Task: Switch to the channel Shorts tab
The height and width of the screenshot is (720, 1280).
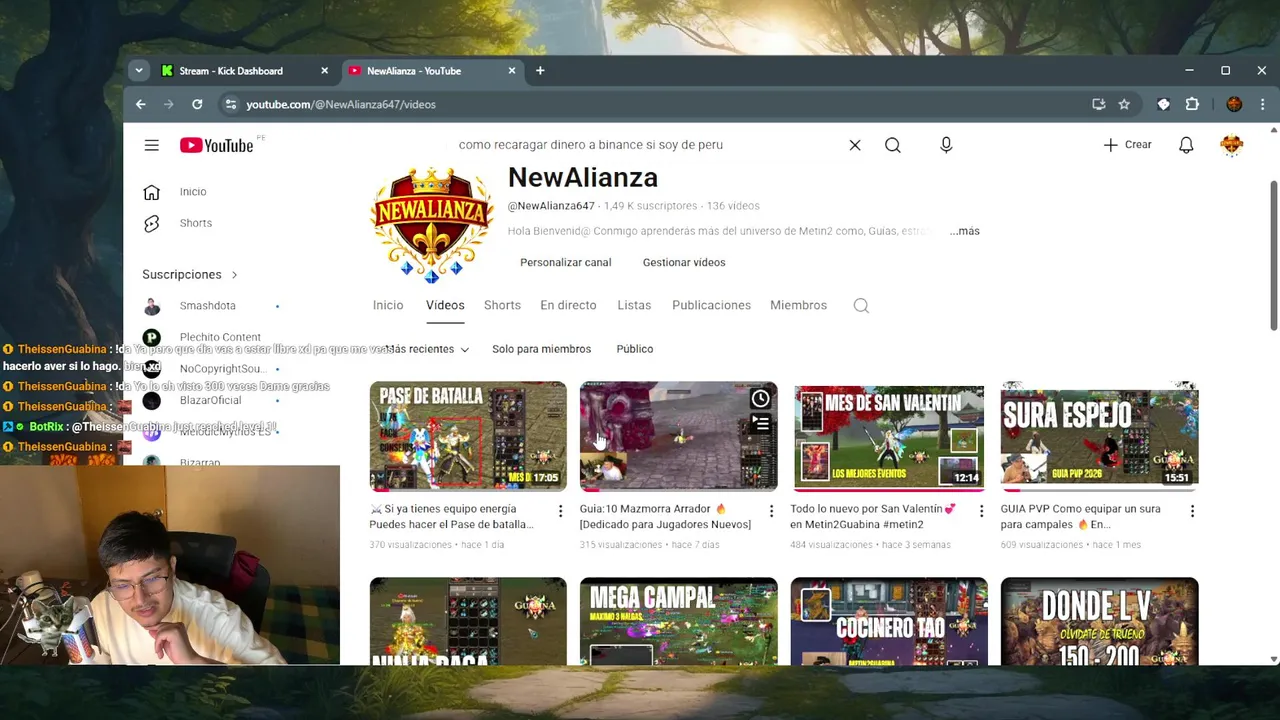Action: pos(502,305)
